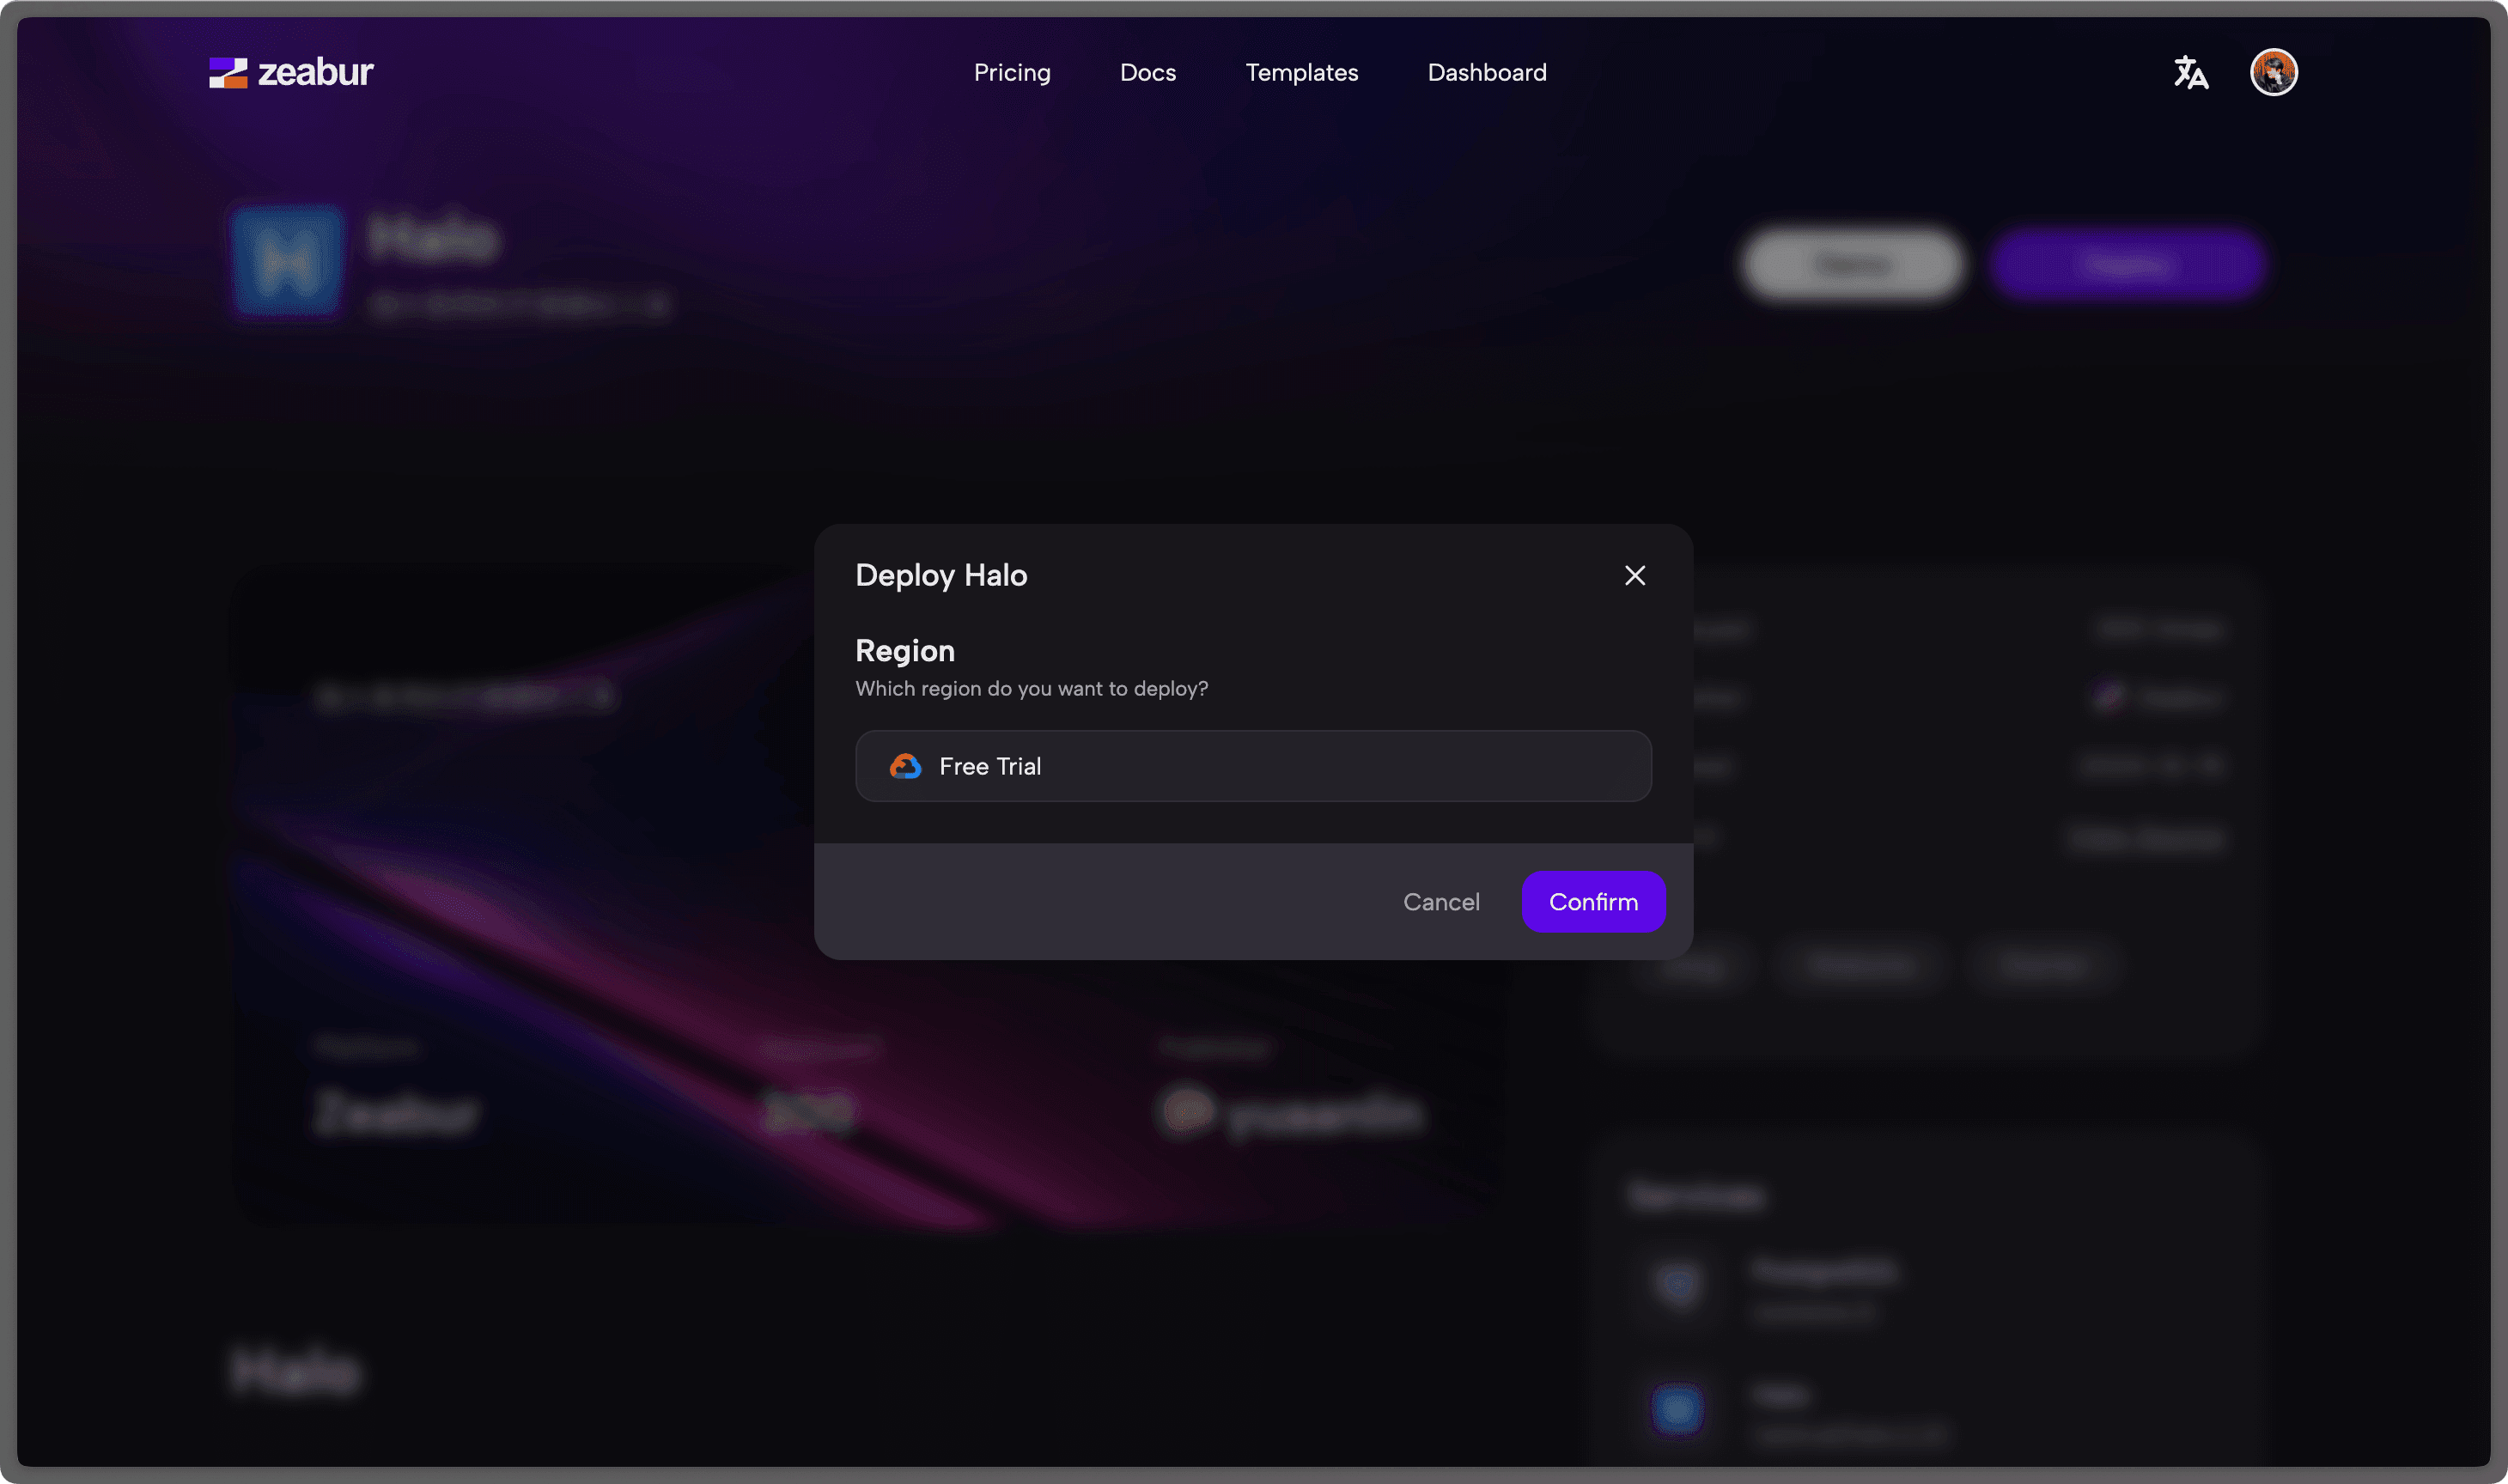Click the user profile avatar icon
This screenshot has height=1484, width=2508.
2274,70
